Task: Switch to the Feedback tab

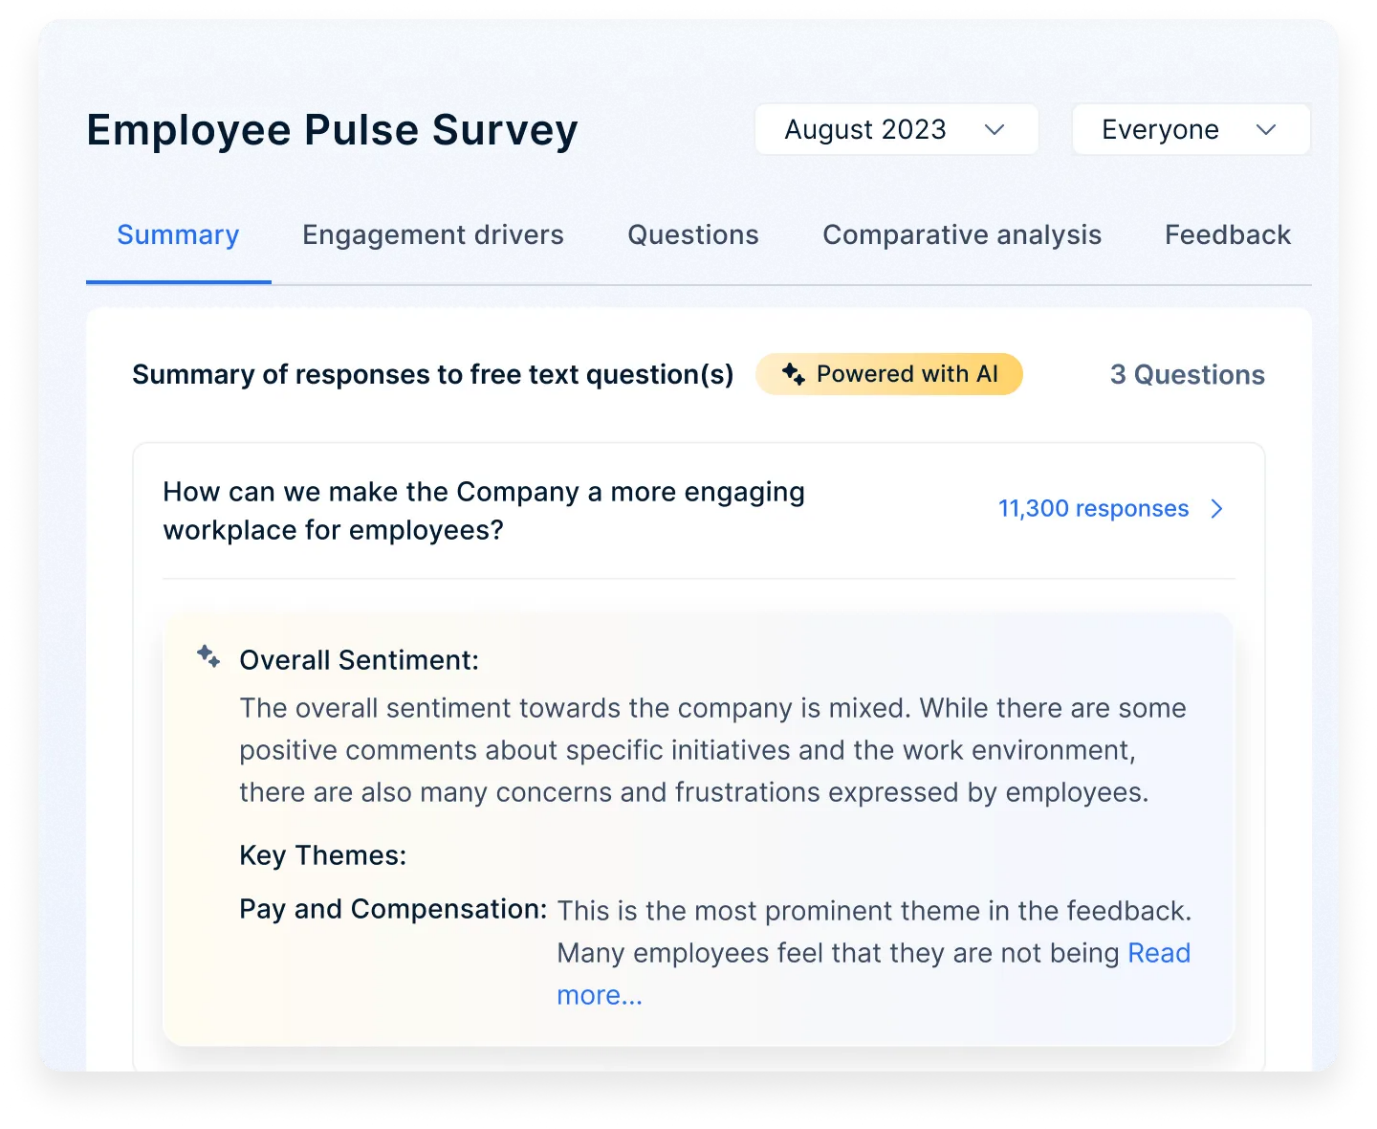Action: click(1227, 234)
